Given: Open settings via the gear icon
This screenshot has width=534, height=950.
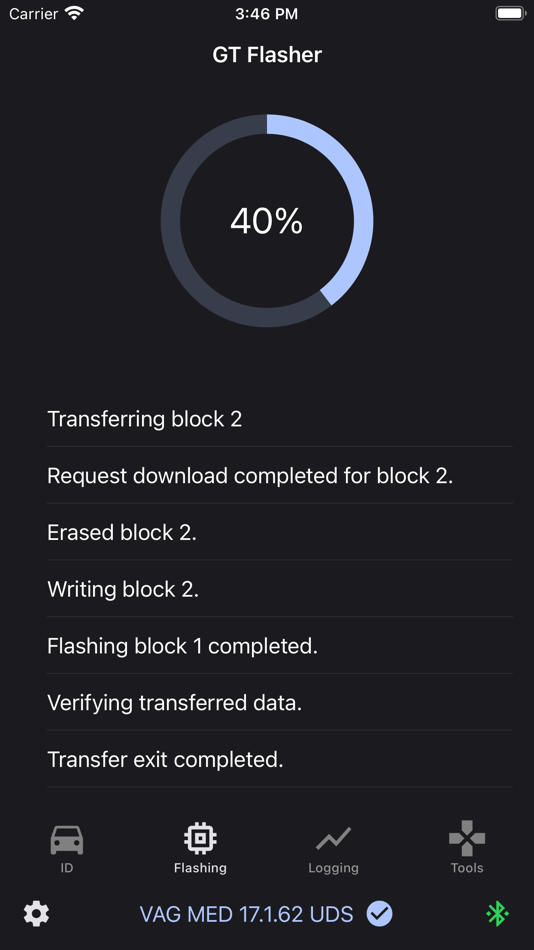Looking at the screenshot, I should tap(36, 914).
